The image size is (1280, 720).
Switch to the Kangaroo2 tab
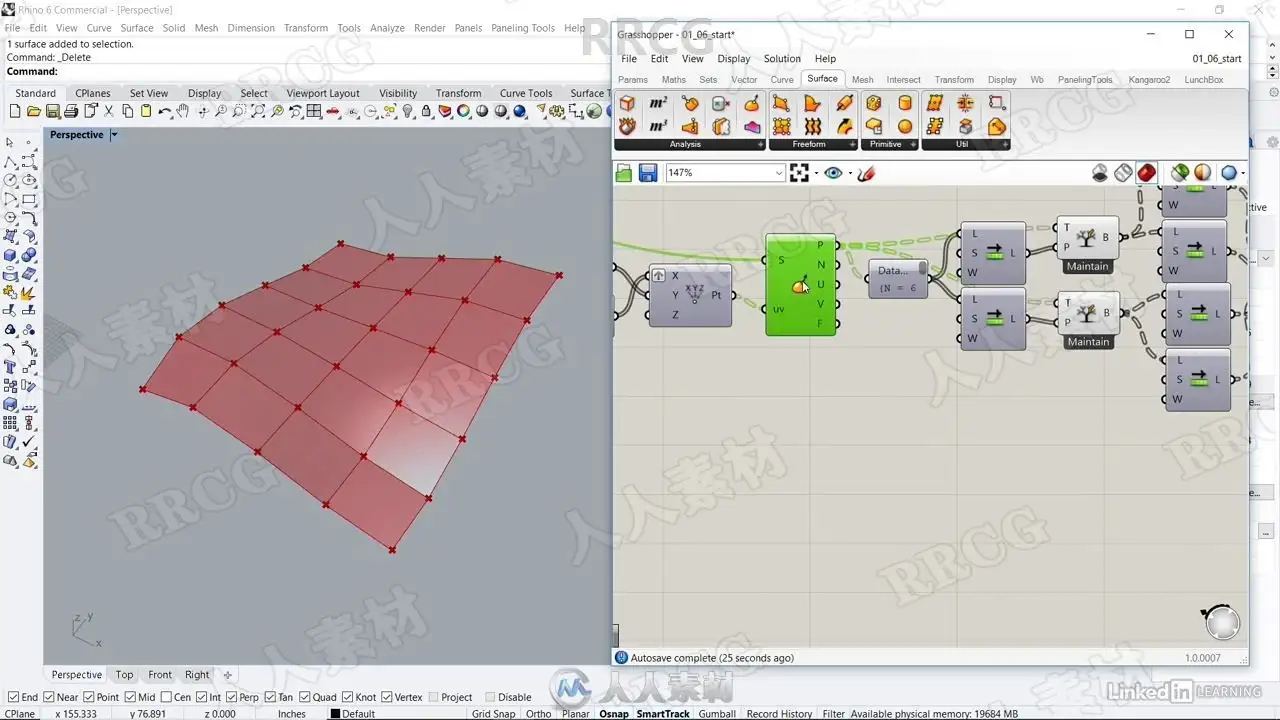(x=1149, y=80)
